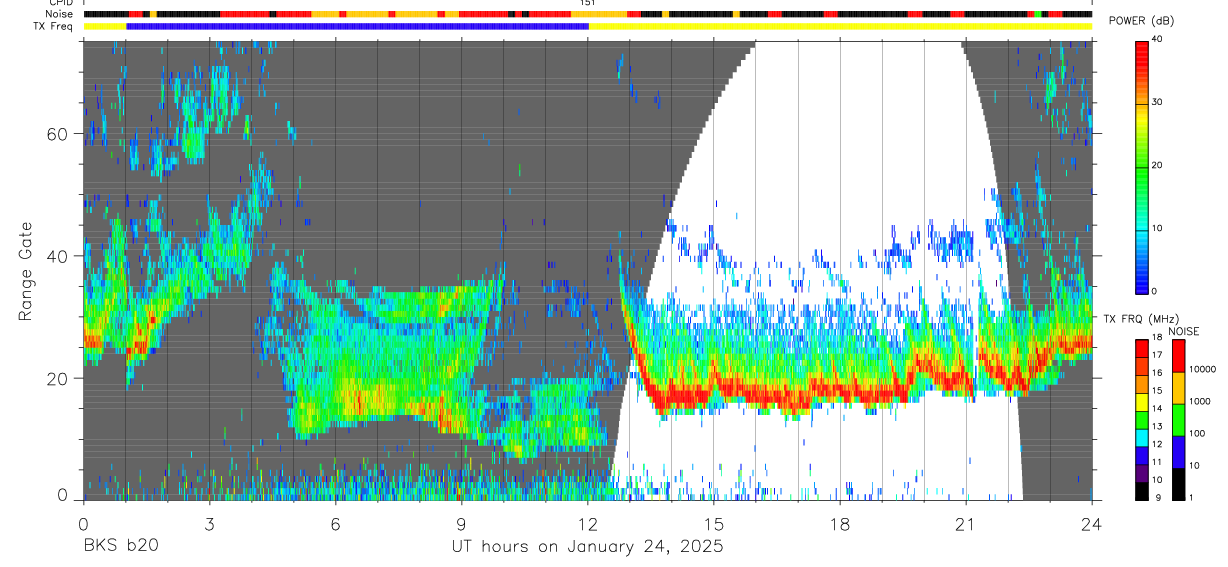This screenshot has width=1228, height=567.
Task: Click the 12 tick on UT hours axis
Action: (x=587, y=523)
